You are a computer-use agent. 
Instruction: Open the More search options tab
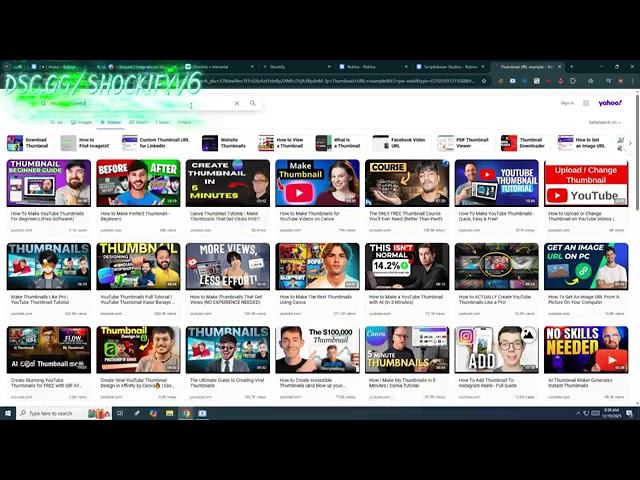tap(162, 122)
